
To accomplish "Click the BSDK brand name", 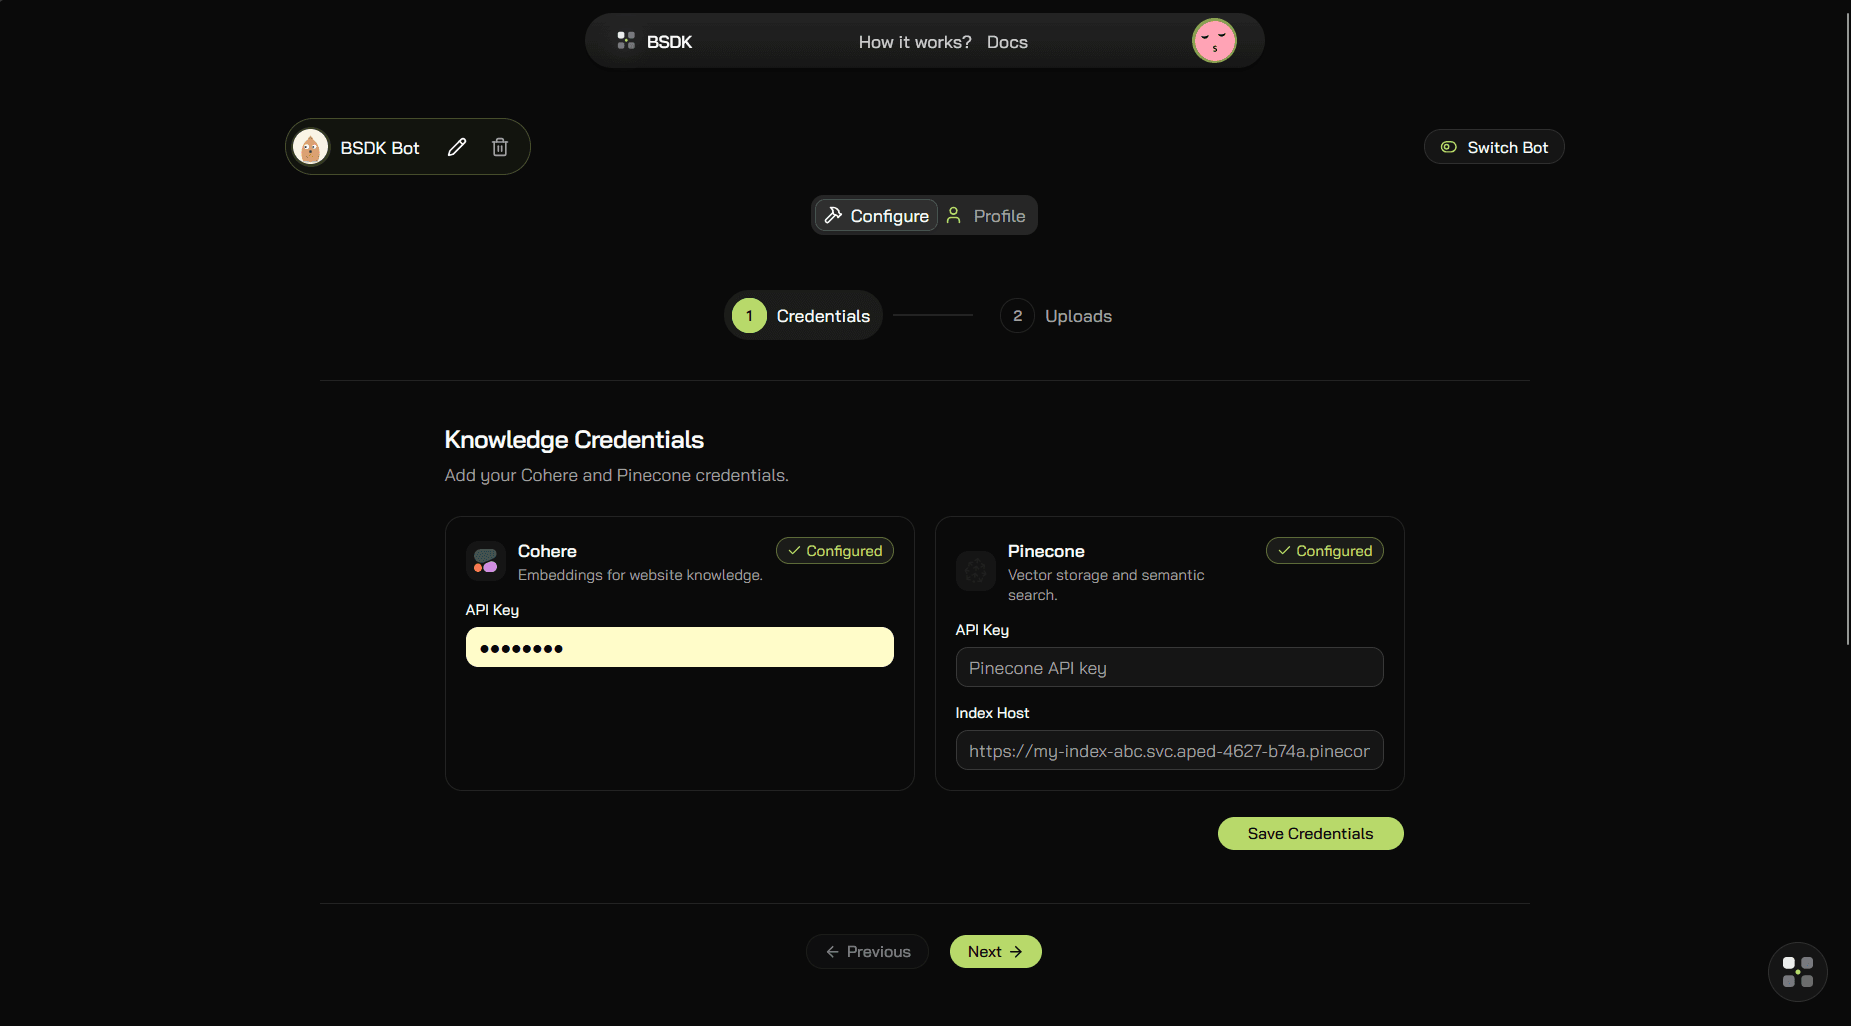I will [669, 42].
